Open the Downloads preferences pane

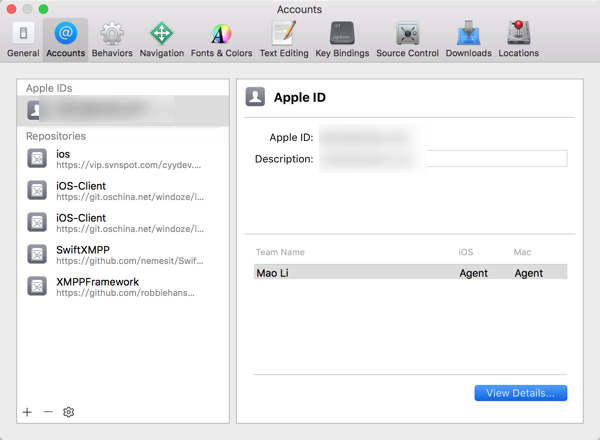(468, 40)
